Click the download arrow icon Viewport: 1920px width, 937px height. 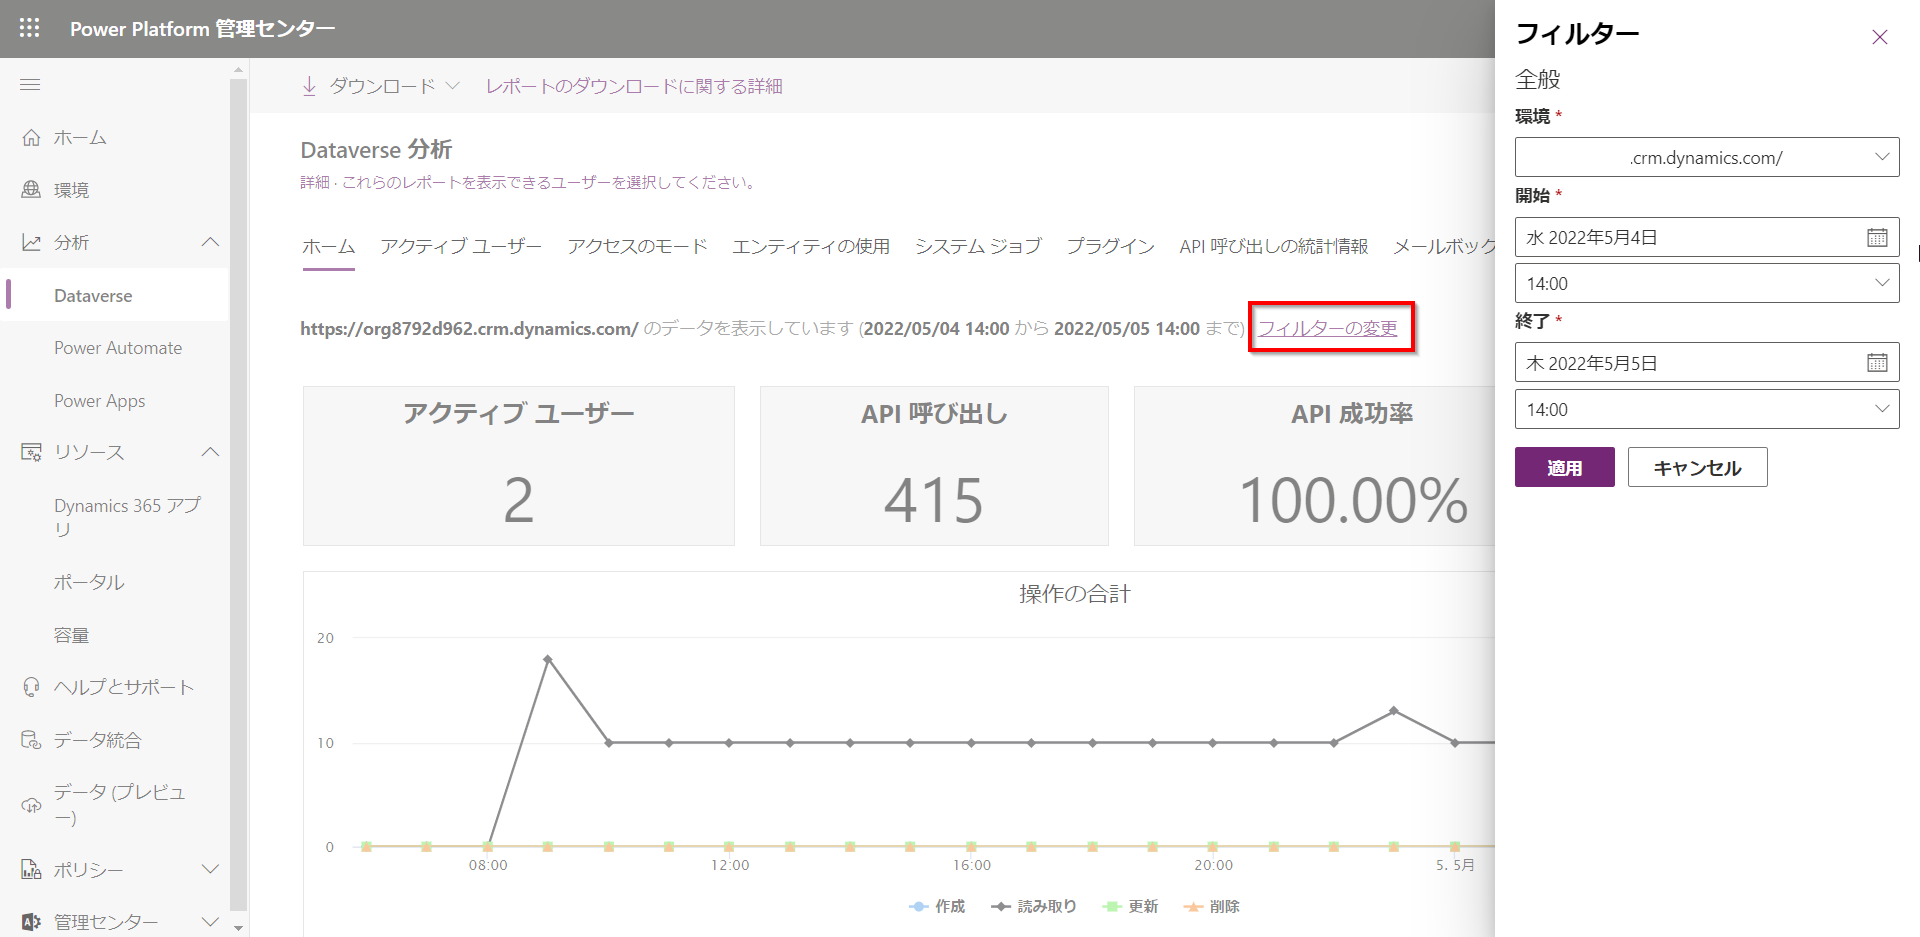[x=309, y=86]
